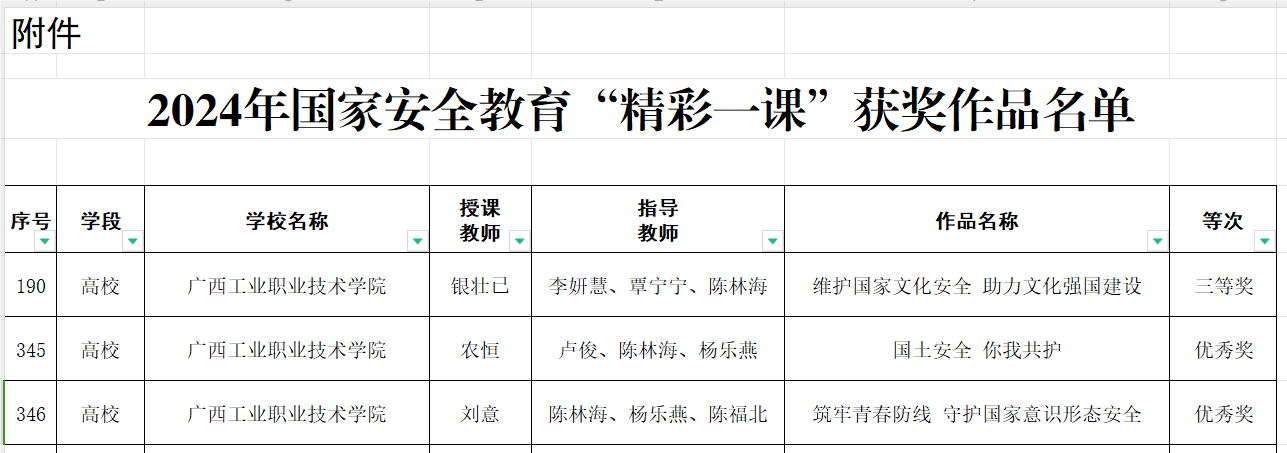Click teacher name 刘意

point(481,414)
